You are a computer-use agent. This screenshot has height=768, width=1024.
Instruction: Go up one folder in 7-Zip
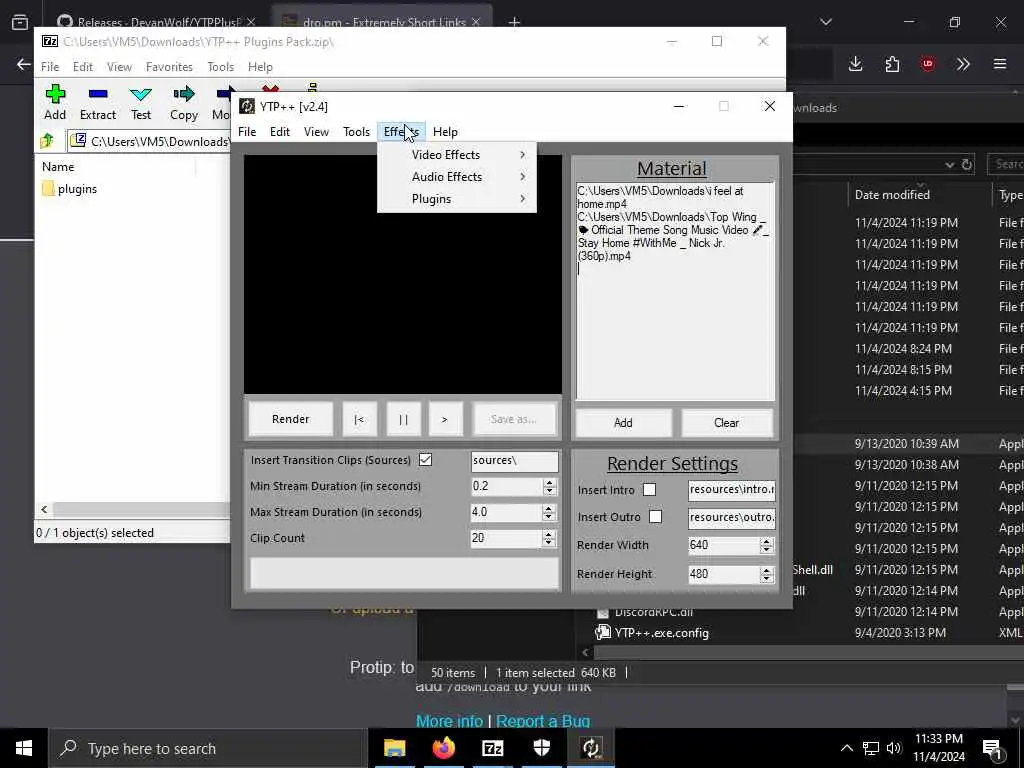coord(47,141)
